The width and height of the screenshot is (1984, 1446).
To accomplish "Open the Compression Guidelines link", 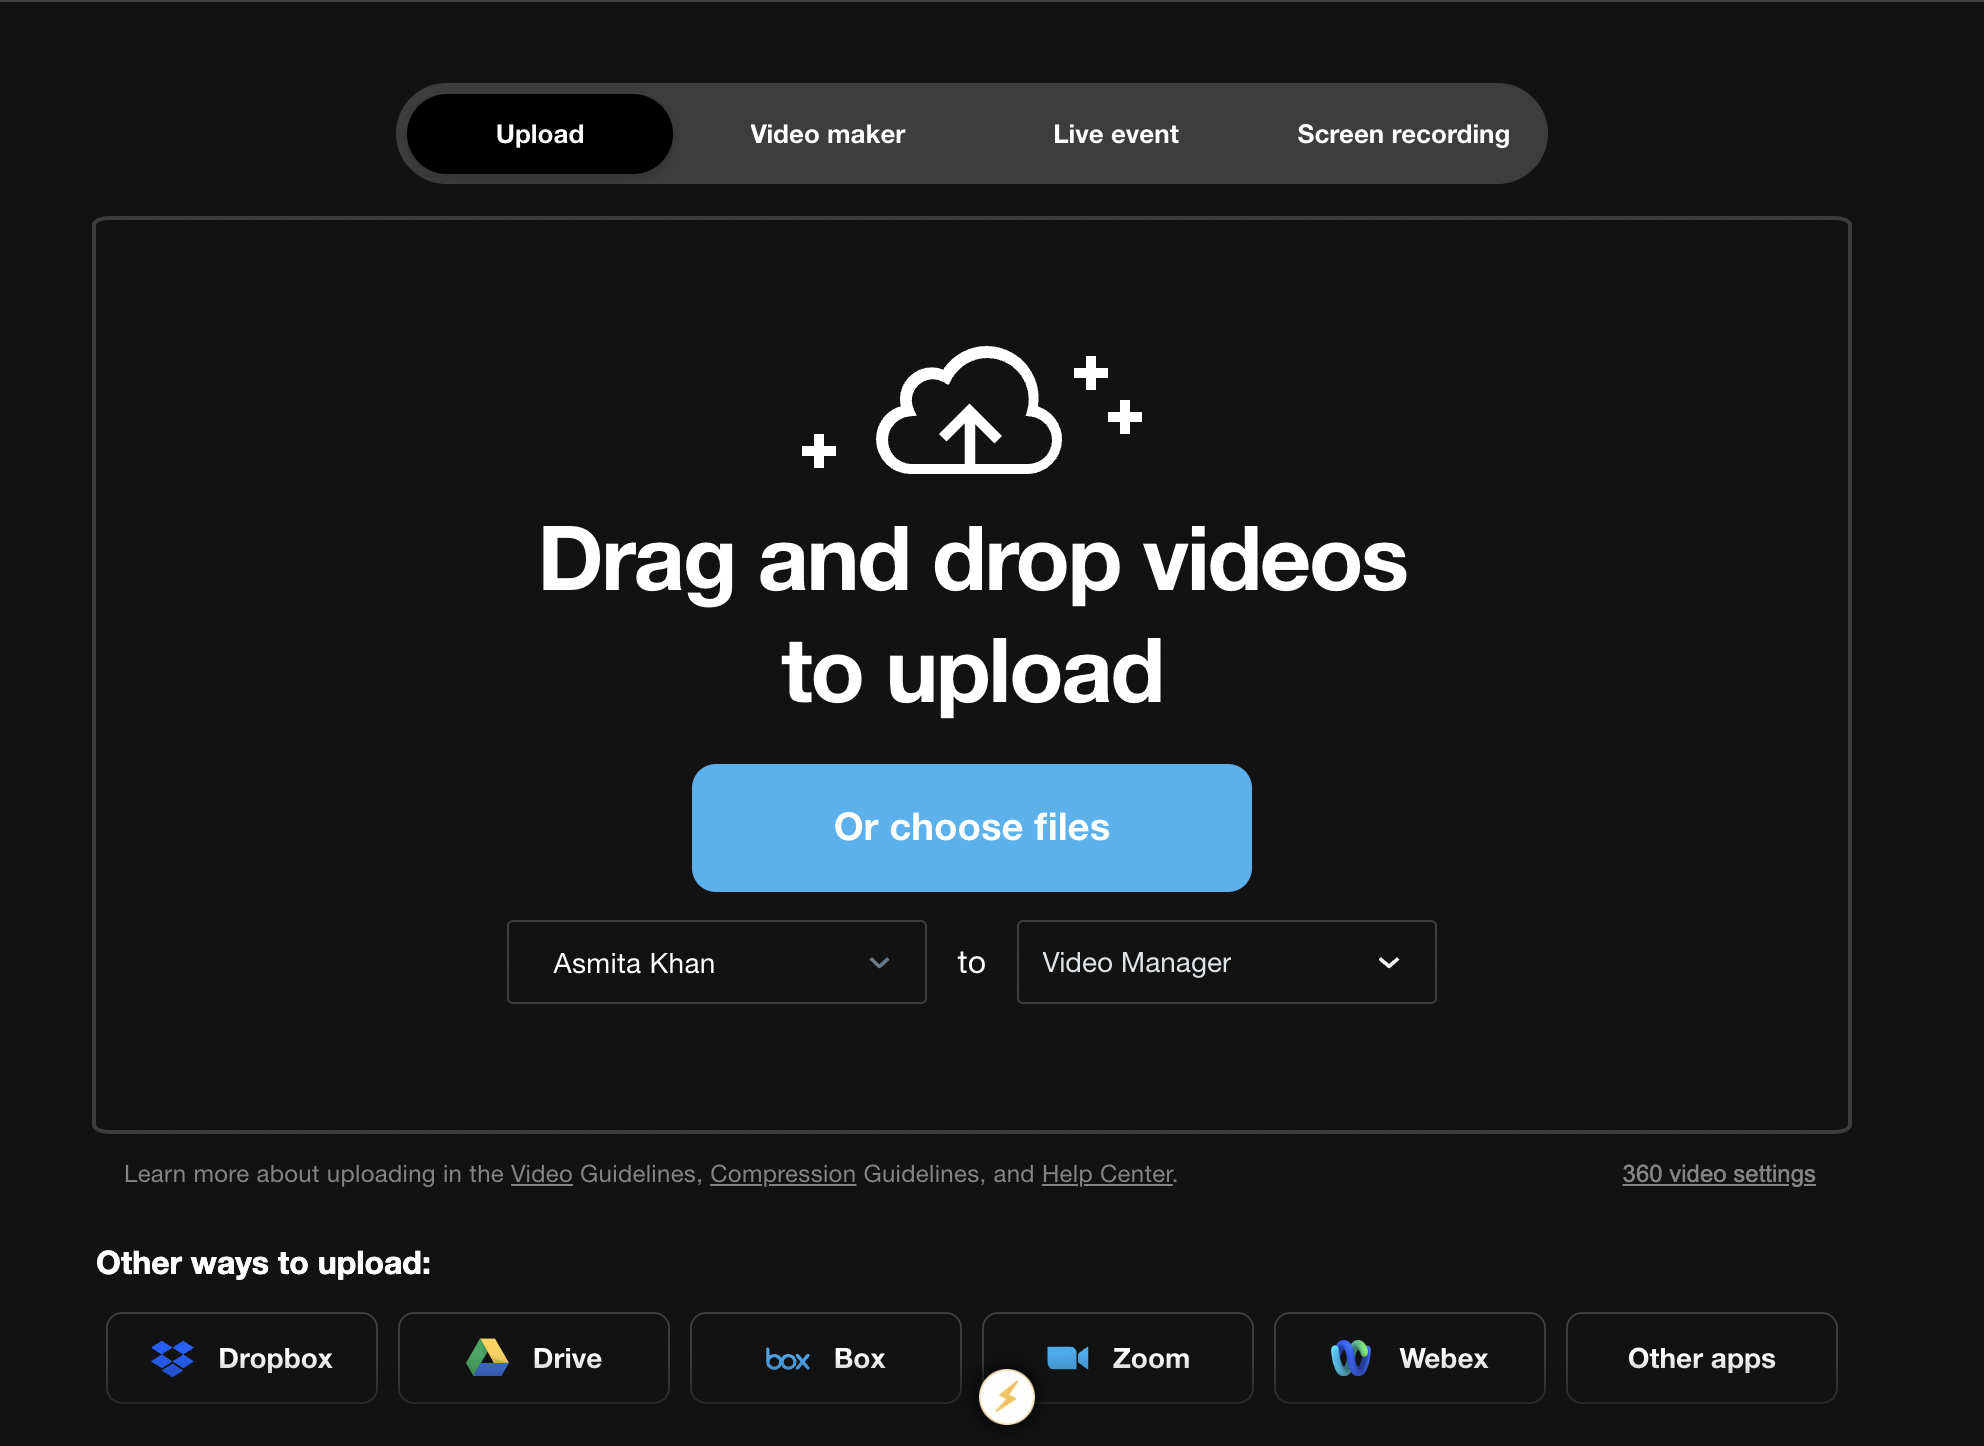I will [x=782, y=1173].
